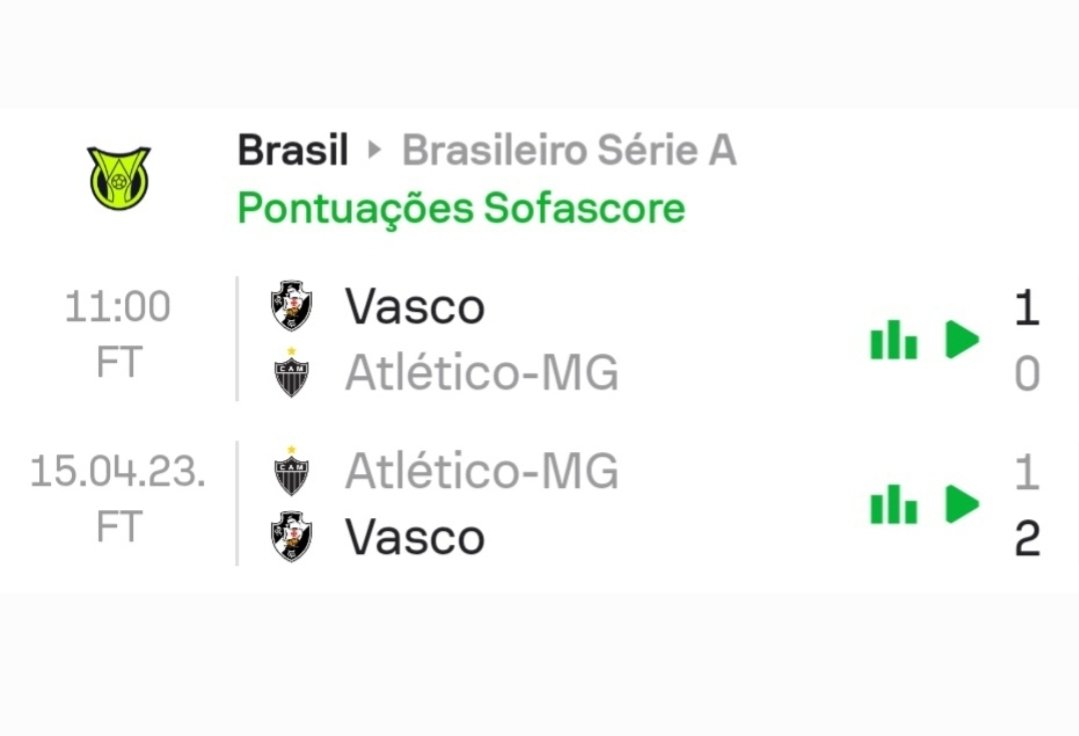
Task: Play highlights of the 15.04.23 match
Action: pyautogui.click(x=962, y=505)
